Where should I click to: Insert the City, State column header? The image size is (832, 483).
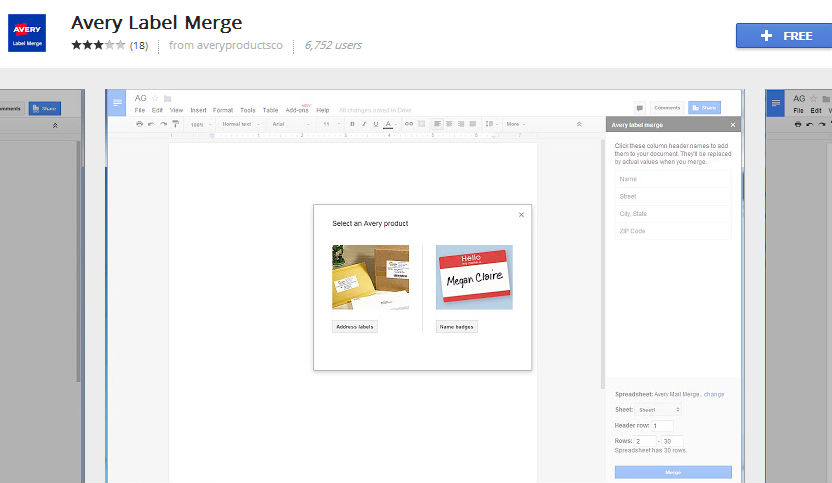click(x=673, y=213)
